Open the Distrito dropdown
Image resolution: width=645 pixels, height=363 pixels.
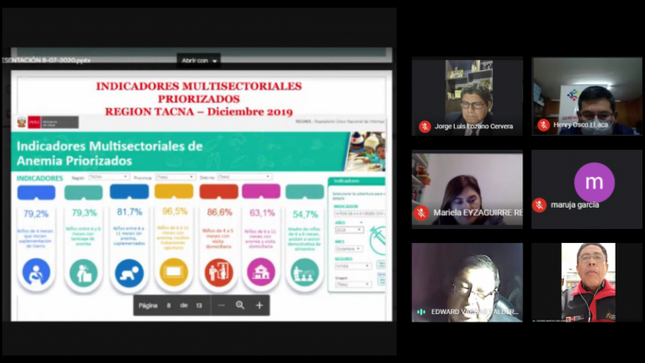click(244, 177)
